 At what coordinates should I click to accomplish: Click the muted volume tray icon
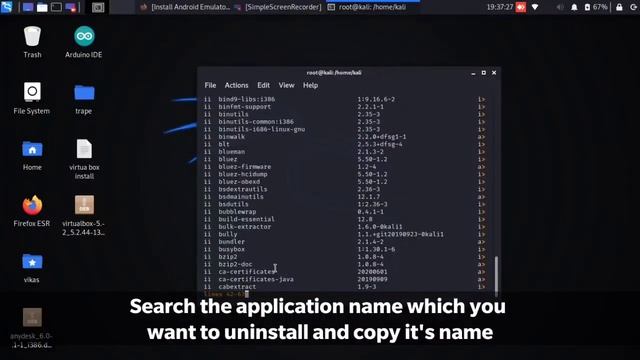[x=560, y=7]
